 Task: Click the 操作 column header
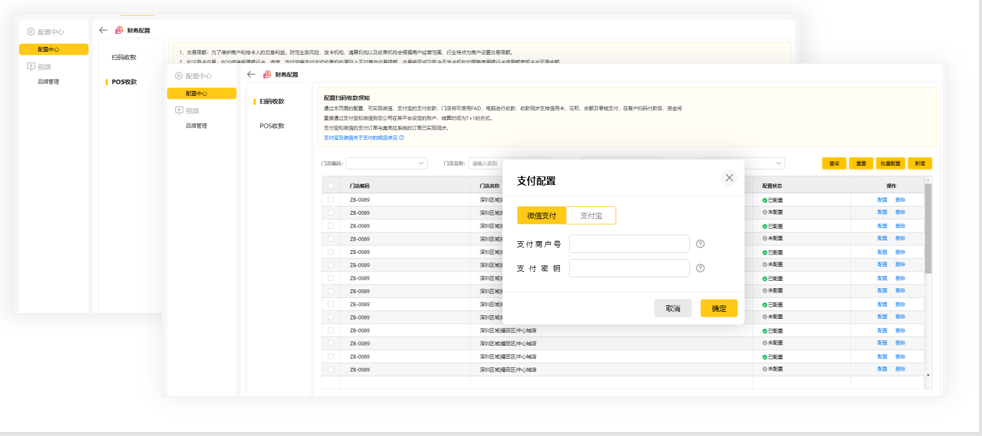[891, 186]
